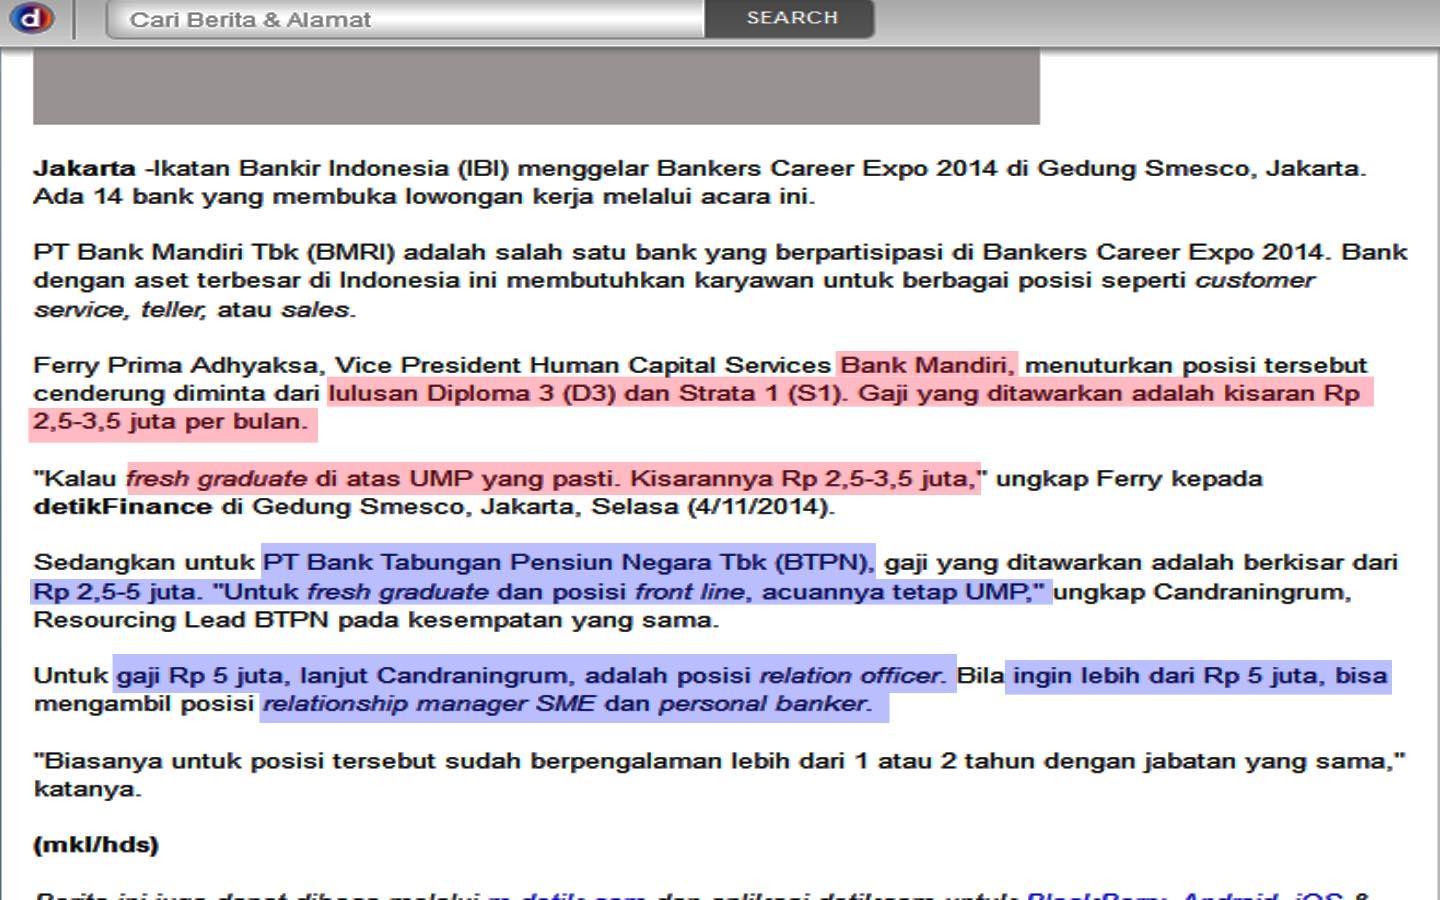The width and height of the screenshot is (1440, 900).
Task: Click the italic "relationship manager SME" text
Action: tap(429, 704)
